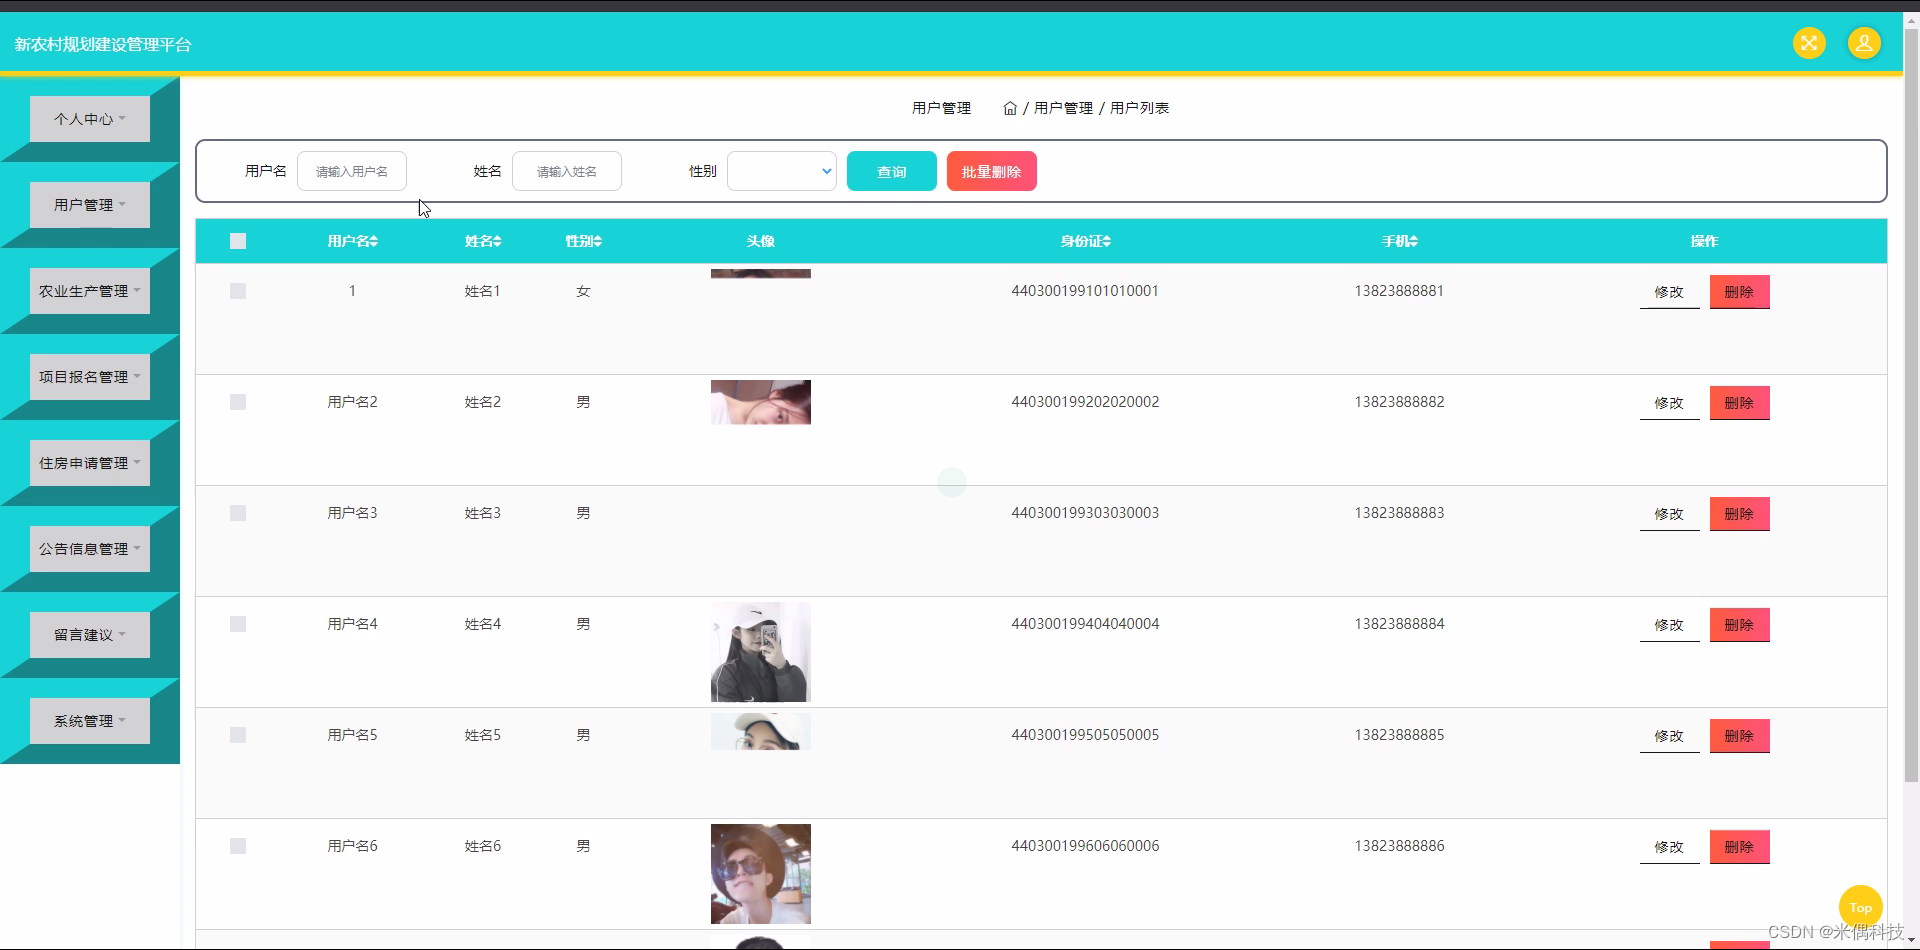
Task: Click the yellow Top back-to-top button
Action: [1860, 907]
